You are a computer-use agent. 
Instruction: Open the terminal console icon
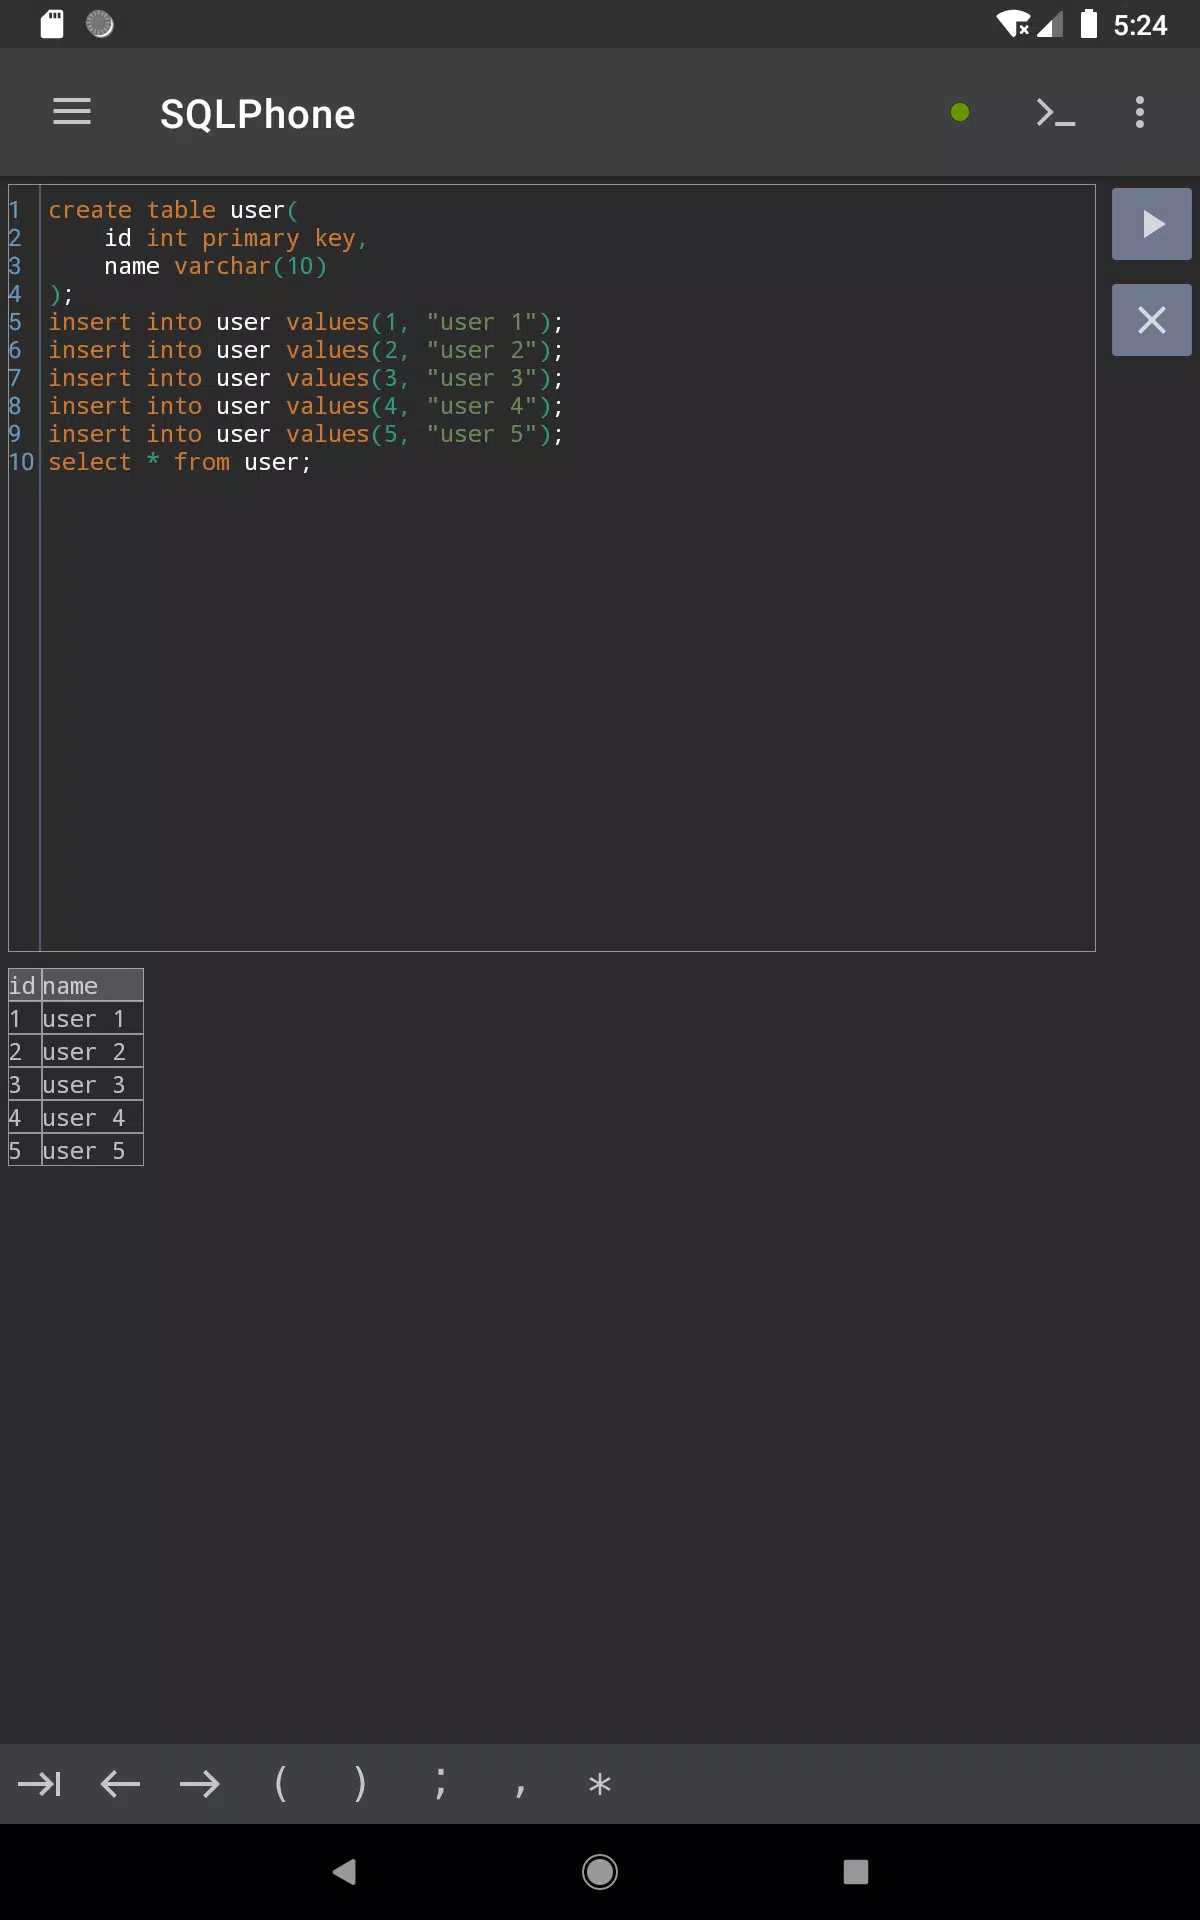1055,112
